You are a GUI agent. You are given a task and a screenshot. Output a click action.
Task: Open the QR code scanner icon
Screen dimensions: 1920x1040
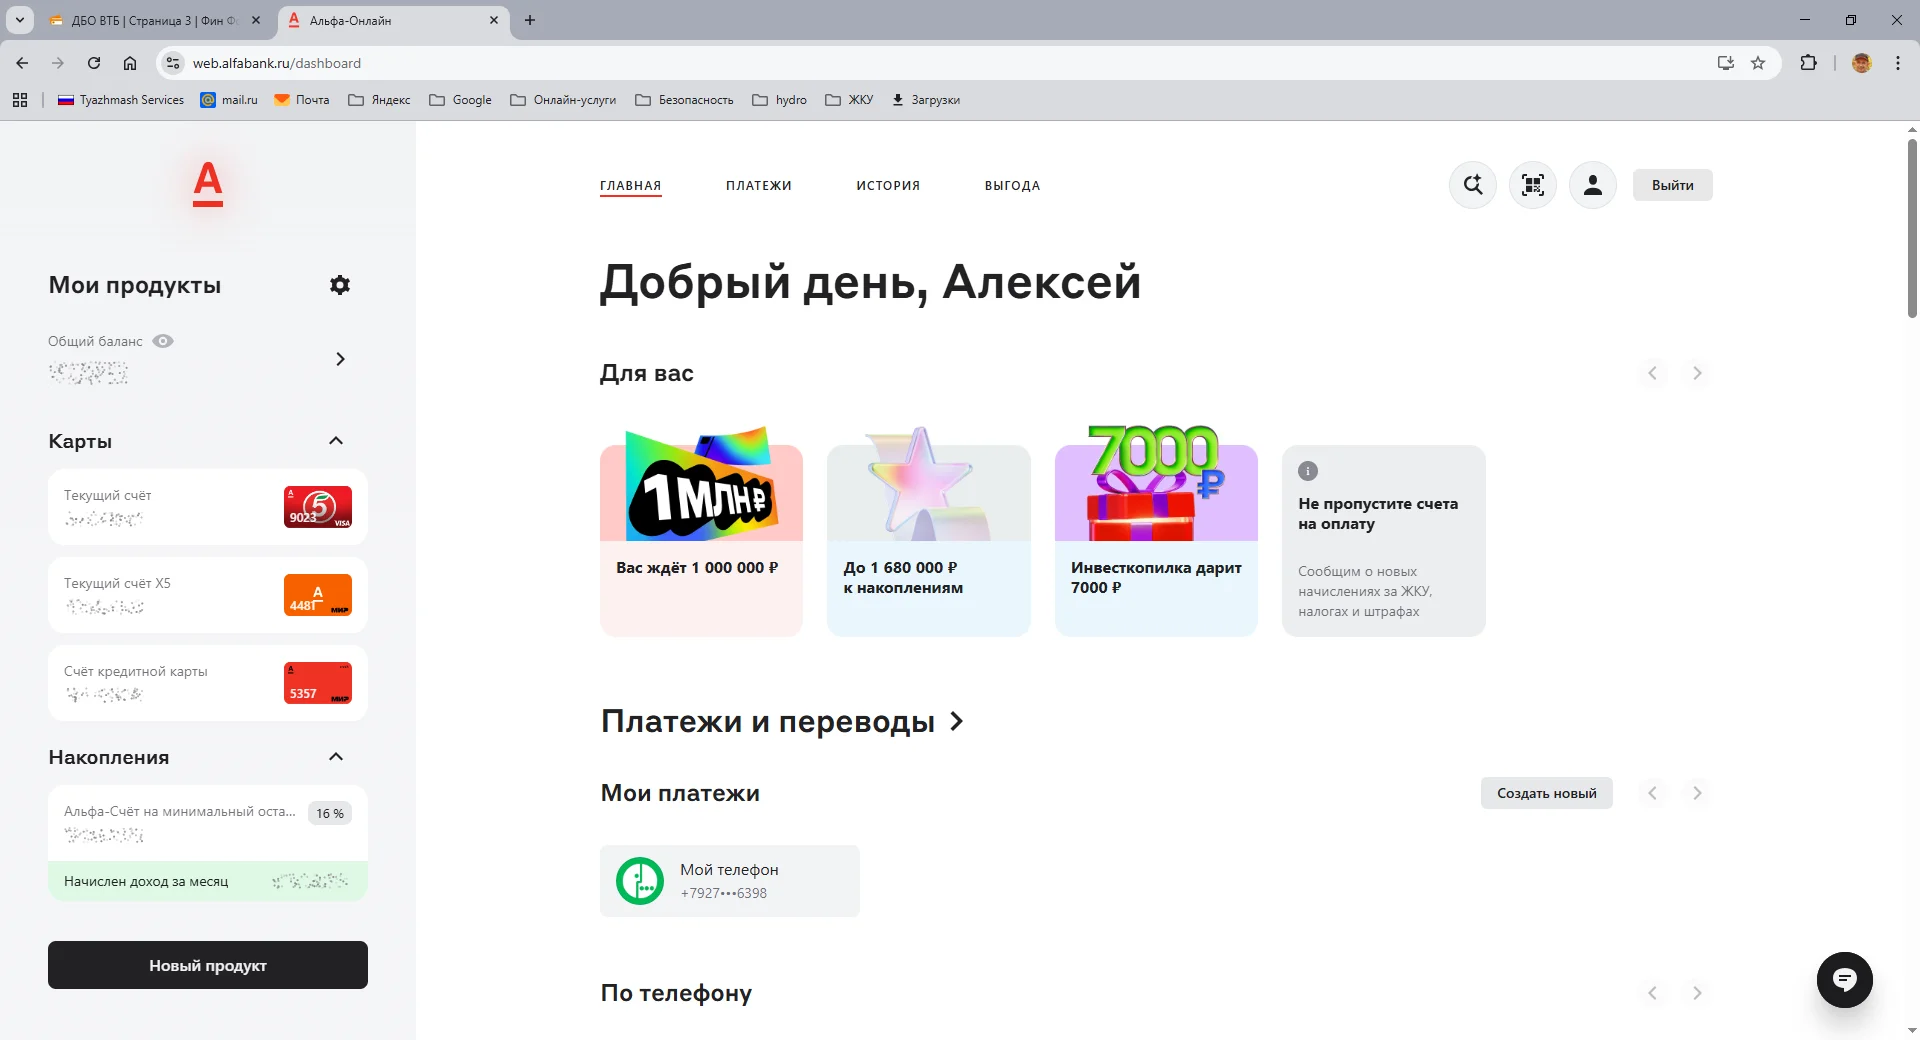coord(1533,185)
